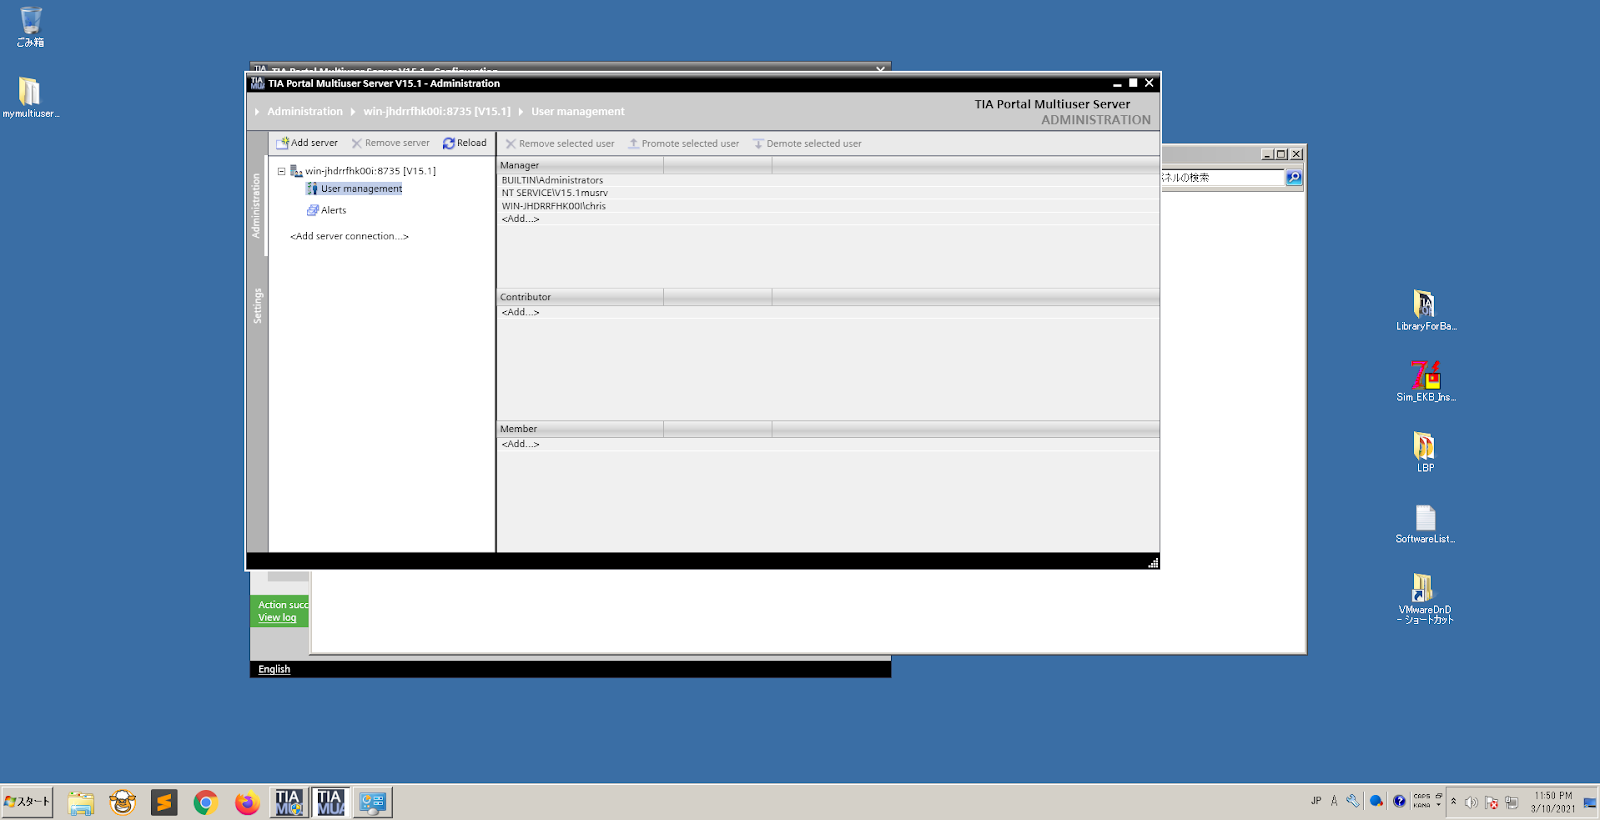Viewport: 1600px width, 820px height.
Task: Open Recycle Bin desktop icon
Action: click(30, 27)
